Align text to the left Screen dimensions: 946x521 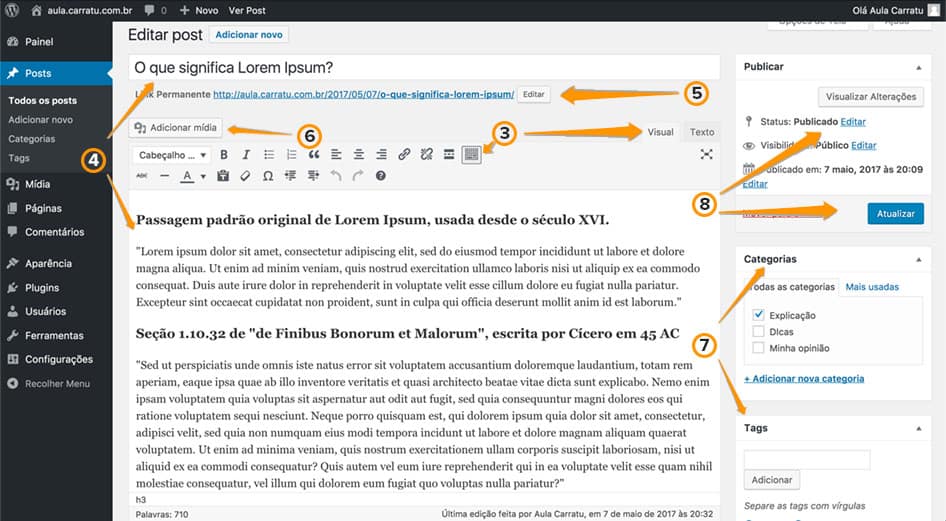tap(336, 155)
